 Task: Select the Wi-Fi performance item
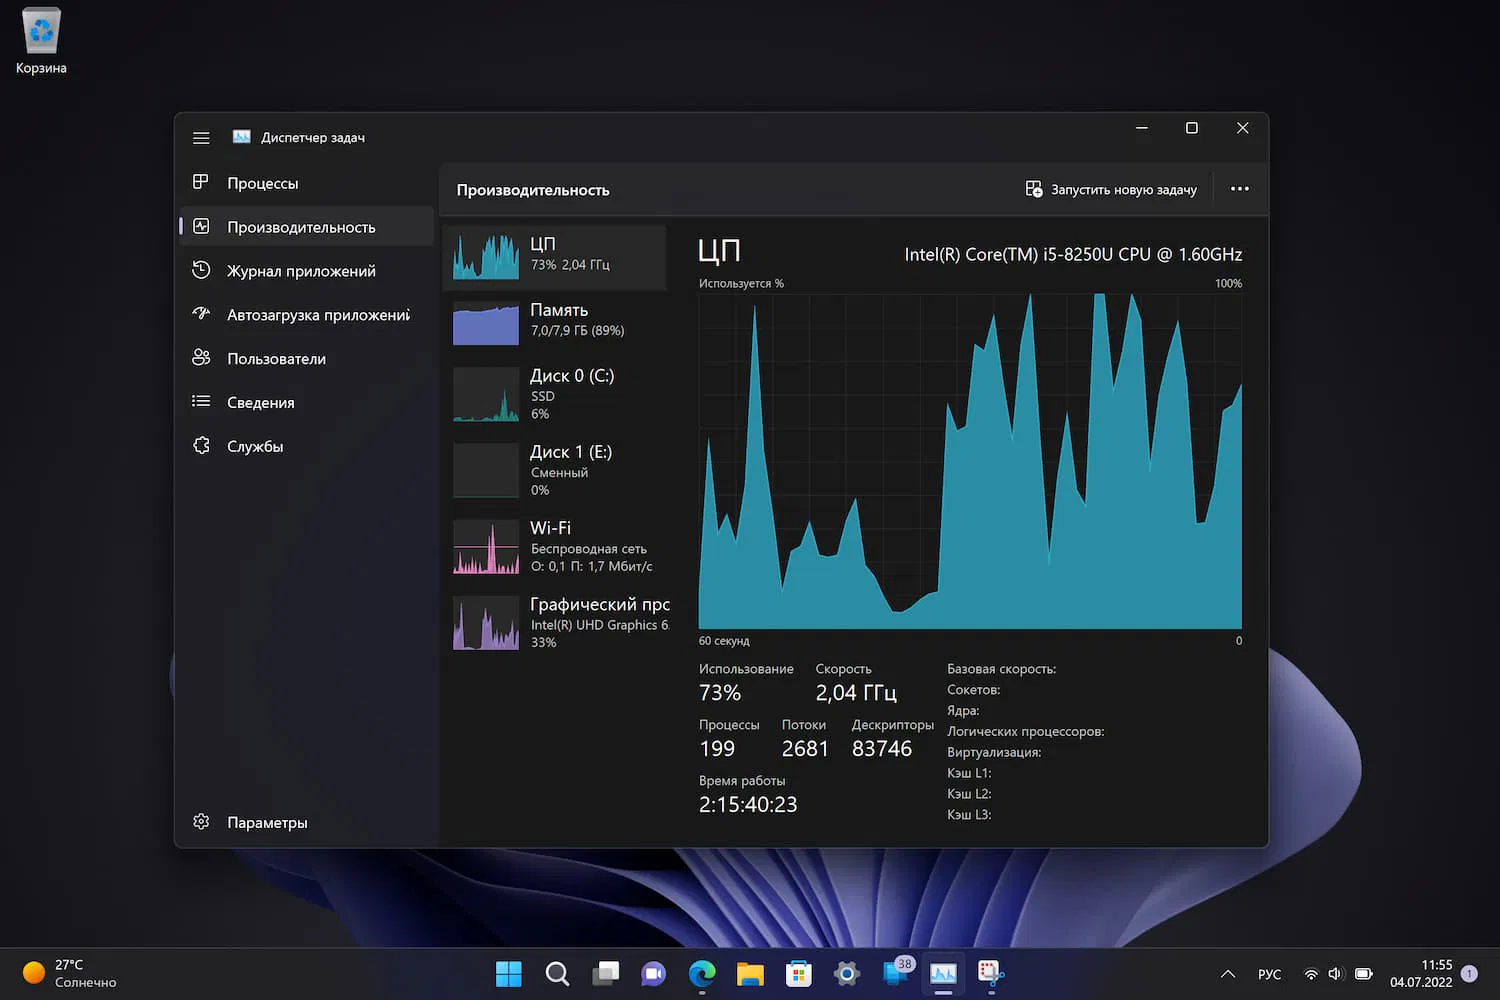pyautogui.click(x=554, y=546)
